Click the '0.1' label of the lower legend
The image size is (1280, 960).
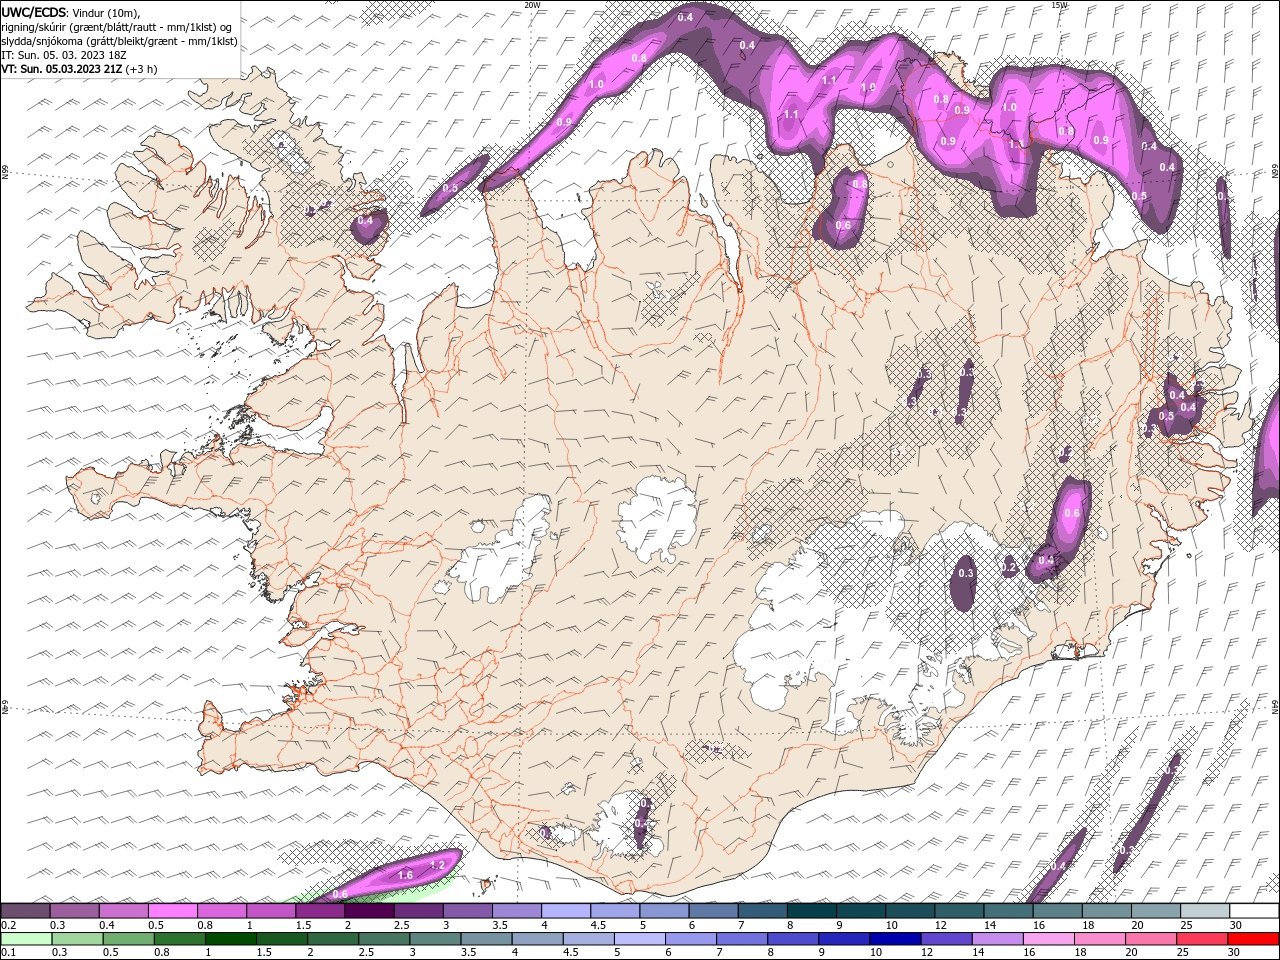(8, 953)
